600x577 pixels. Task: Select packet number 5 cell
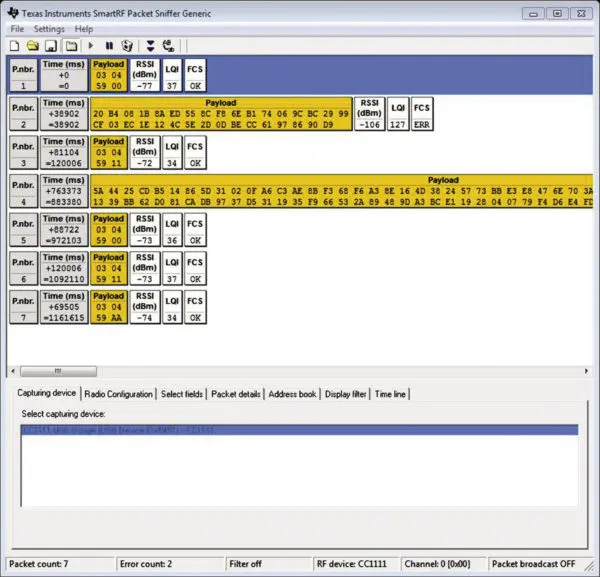coord(23,230)
